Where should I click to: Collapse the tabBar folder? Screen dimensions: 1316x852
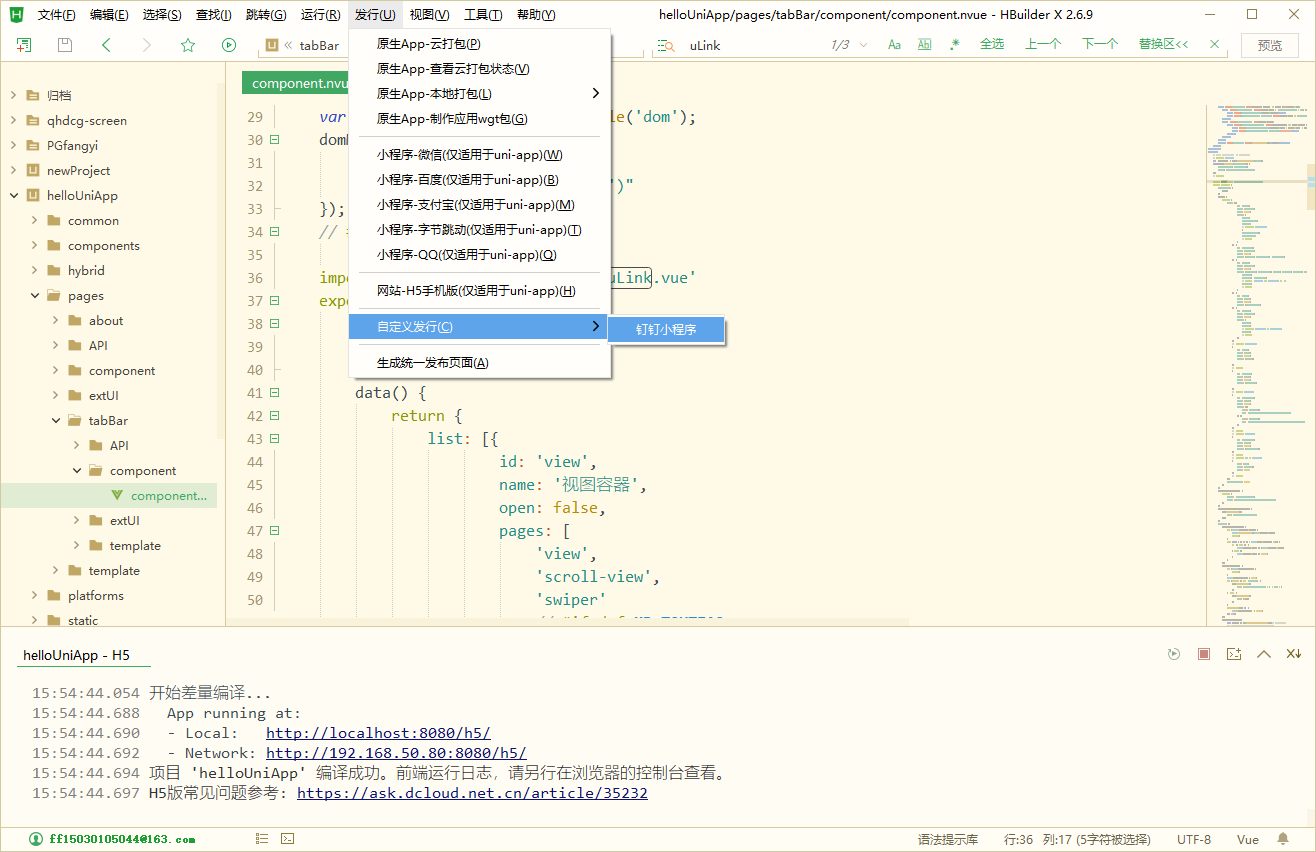(x=56, y=420)
